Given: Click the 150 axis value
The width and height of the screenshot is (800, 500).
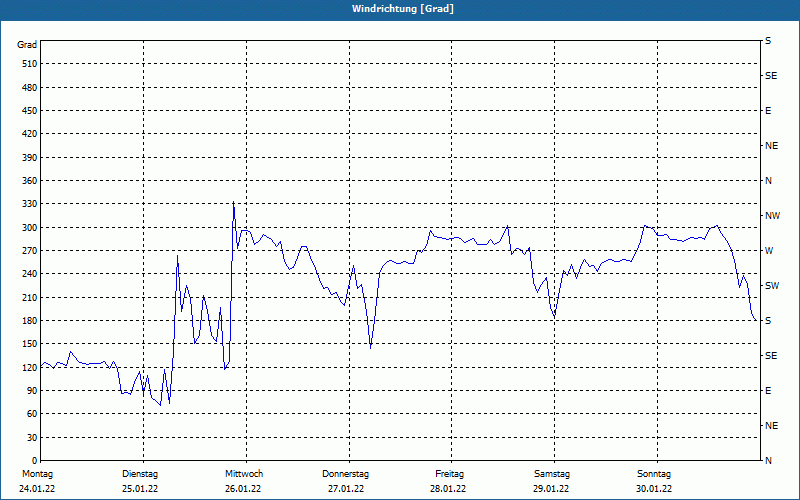Looking at the screenshot, I should point(30,344).
